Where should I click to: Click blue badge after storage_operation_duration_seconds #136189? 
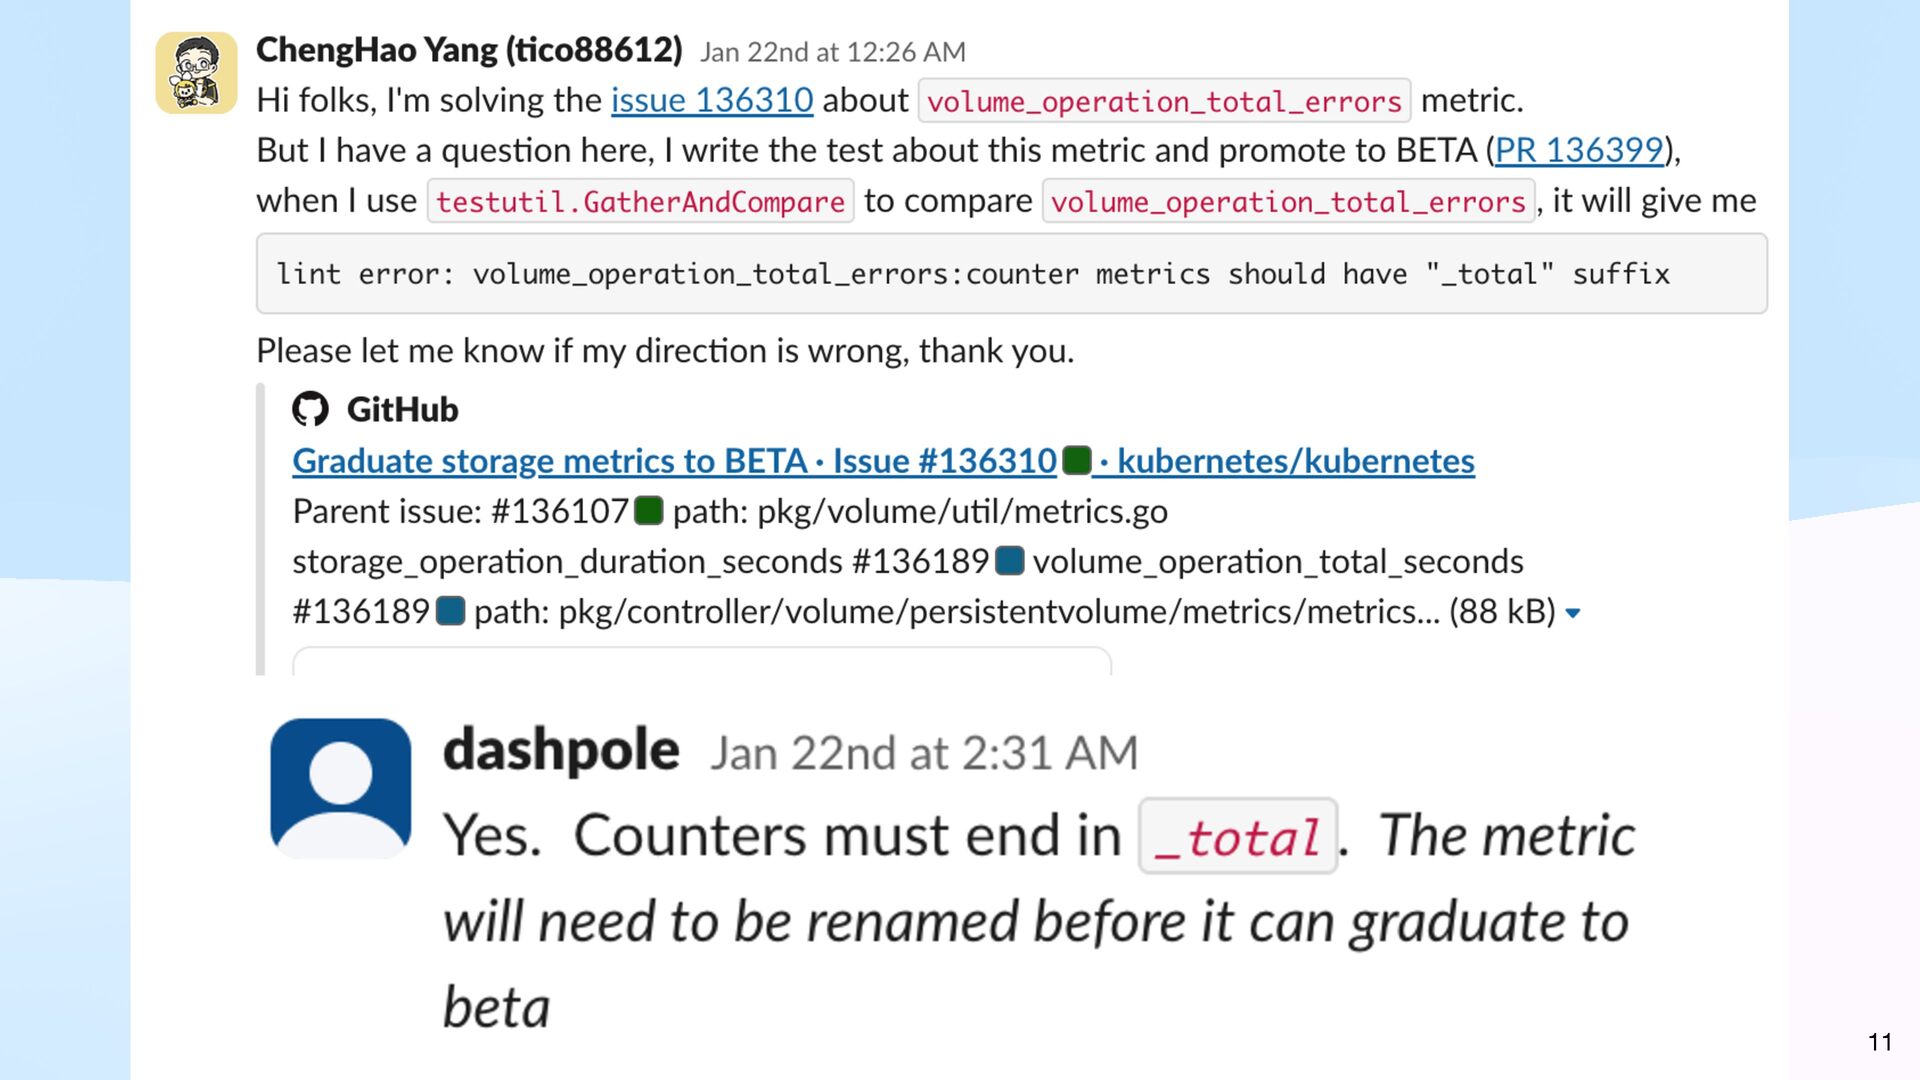click(x=1010, y=561)
